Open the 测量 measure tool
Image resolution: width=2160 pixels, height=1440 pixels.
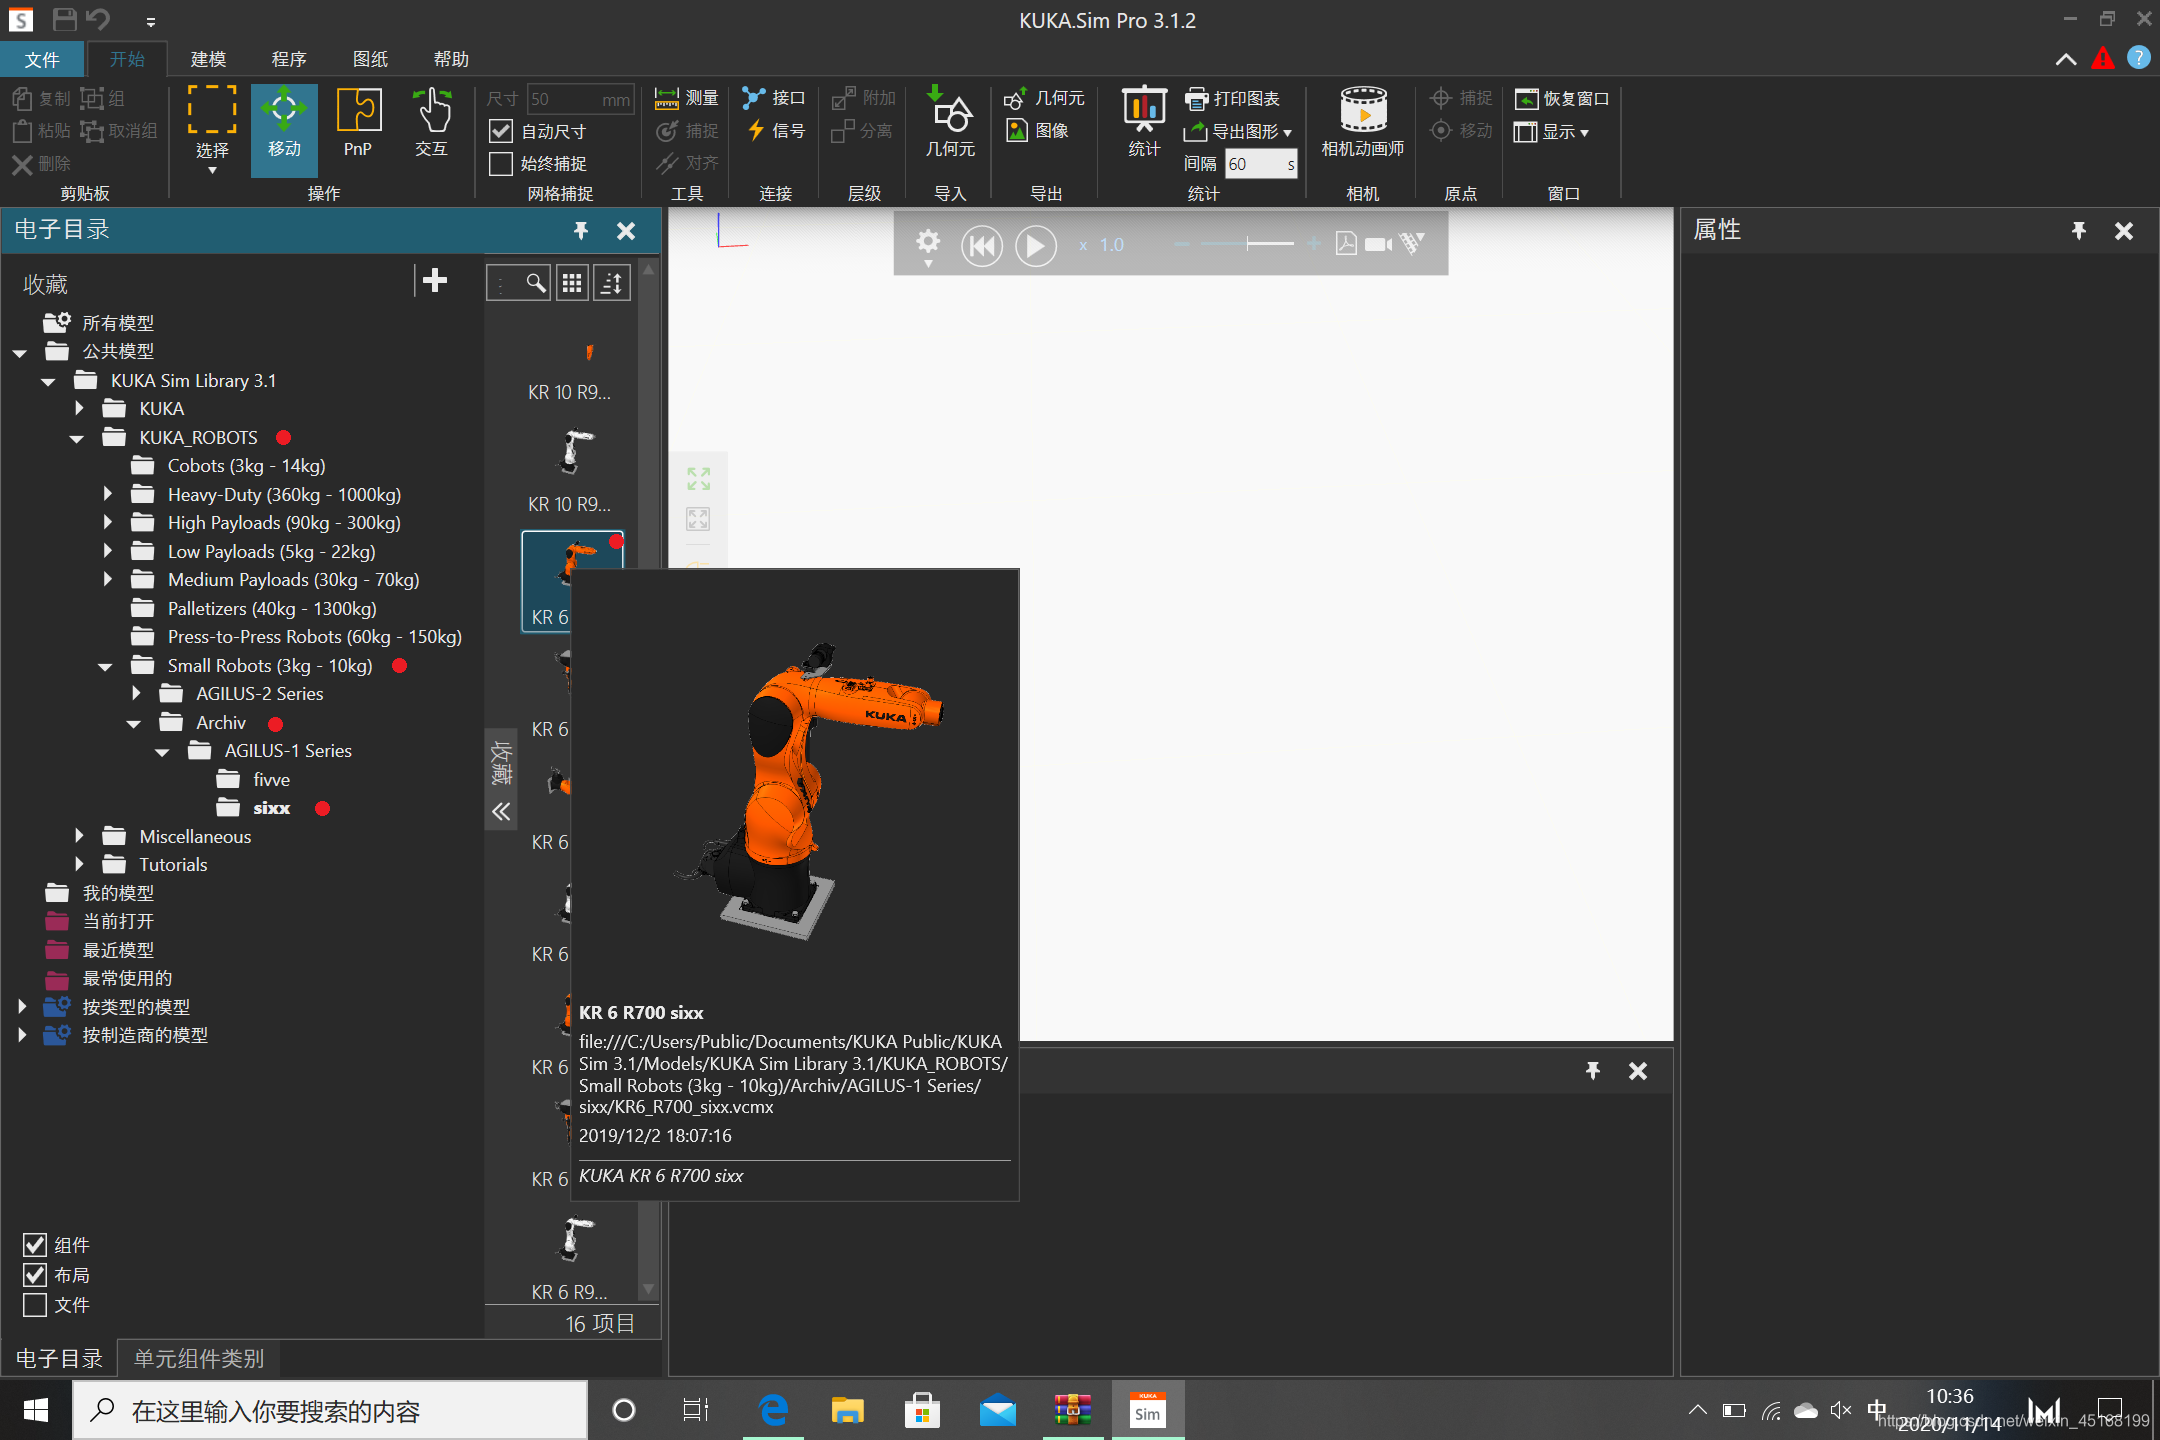pos(686,98)
